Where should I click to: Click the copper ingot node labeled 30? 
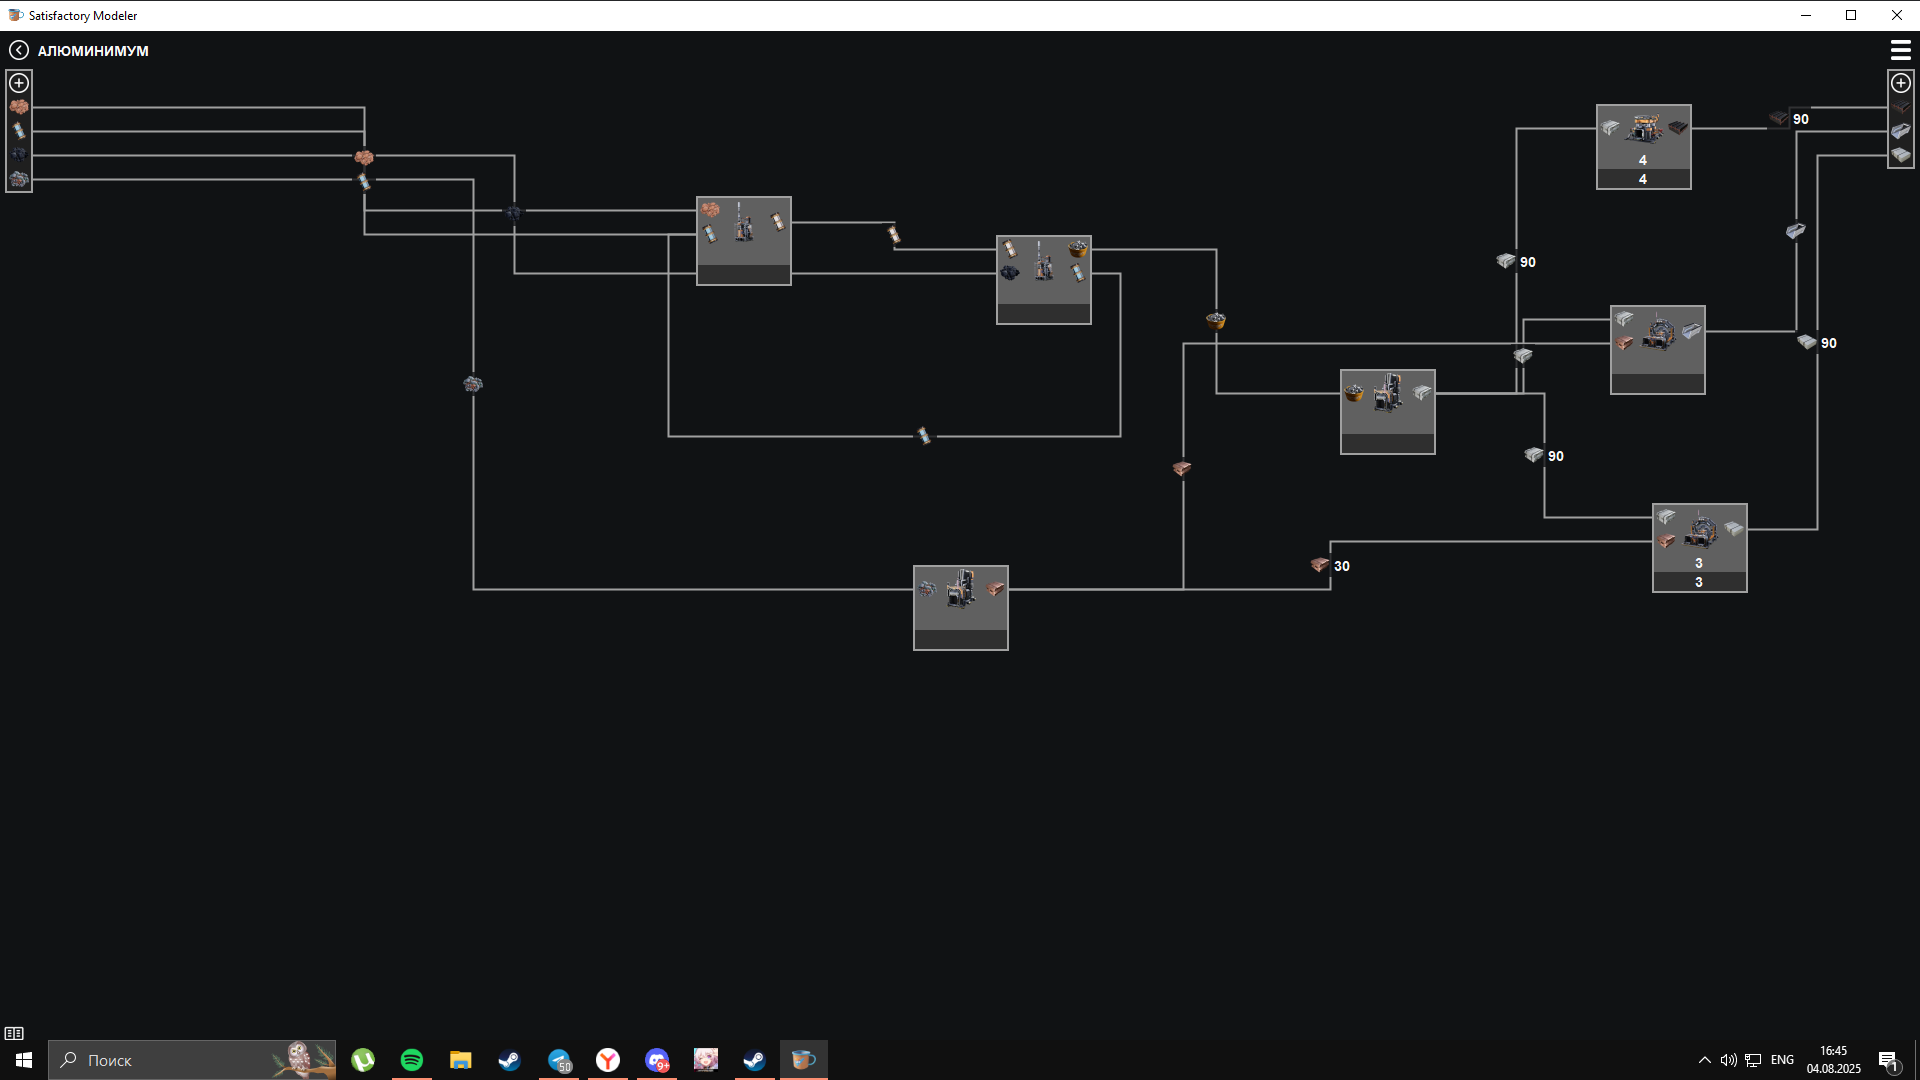pyautogui.click(x=1320, y=565)
